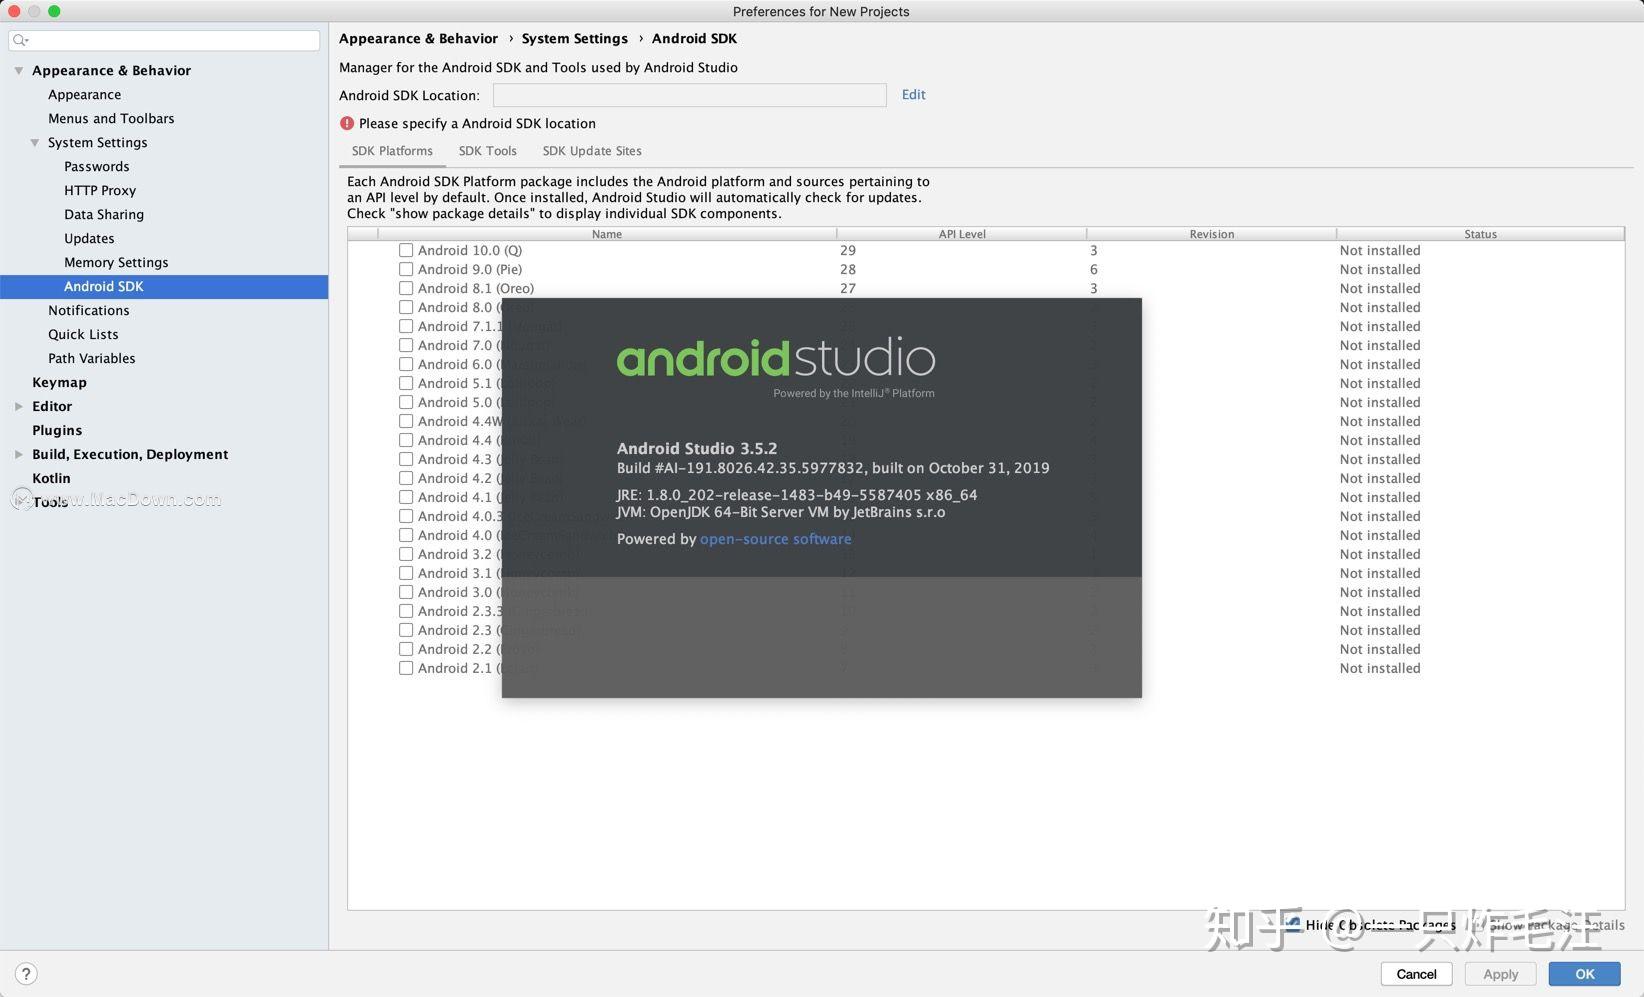Tick the Android 7.1.1 checkbox
The height and width of the screenshot is (997, 1644).
pos(406,326)
